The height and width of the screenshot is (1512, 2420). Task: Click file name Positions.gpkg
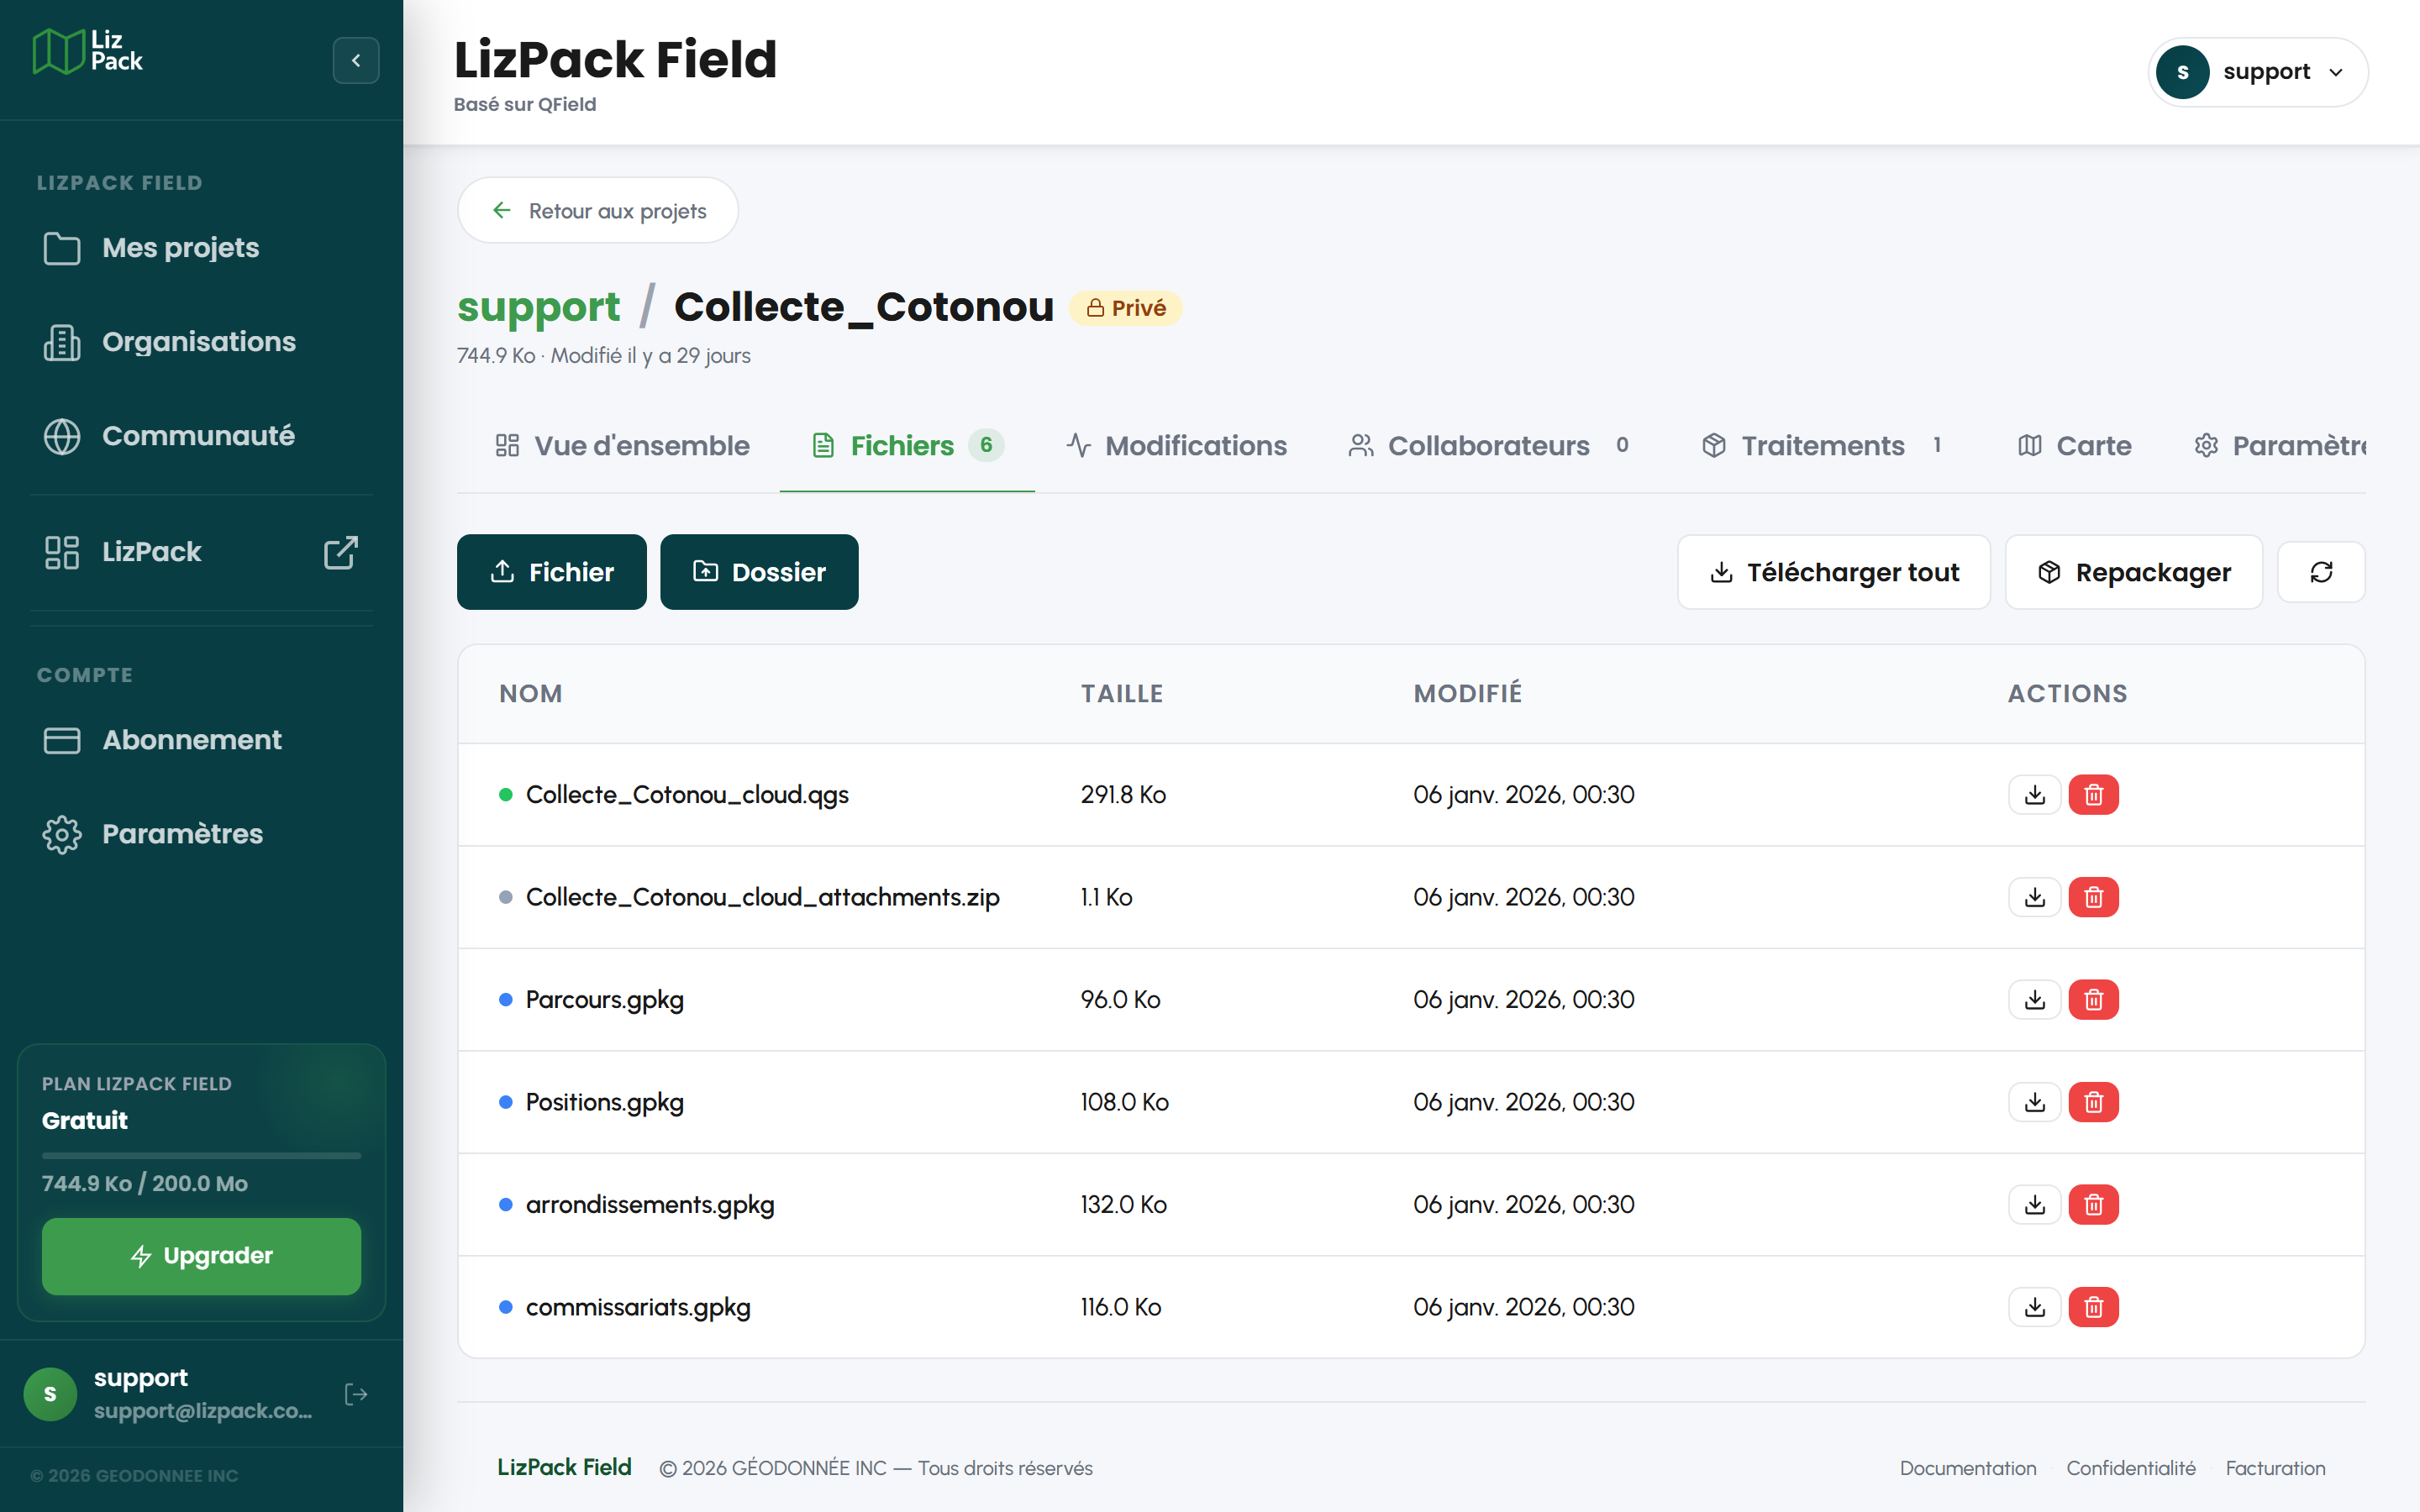tap(605, 1102)
